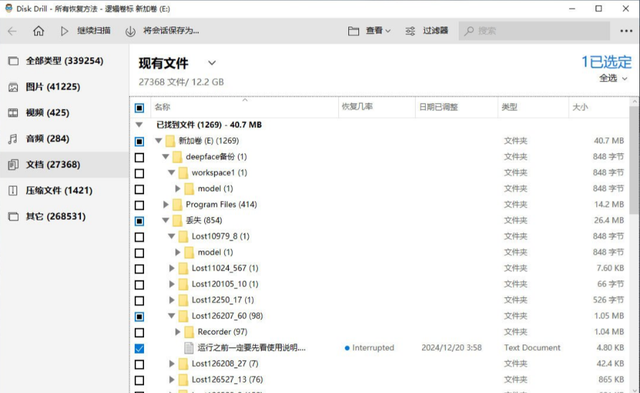Resume scanning with the play icon
The height and width of the screenshot is (393, 640).
pos(64,31)
